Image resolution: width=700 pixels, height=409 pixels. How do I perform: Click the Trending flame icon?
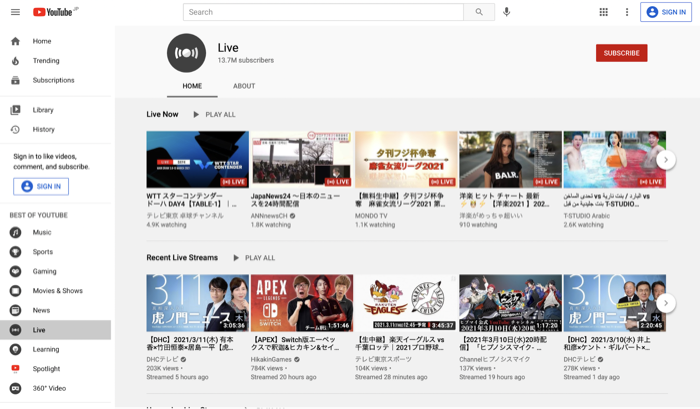coord(15,61)
